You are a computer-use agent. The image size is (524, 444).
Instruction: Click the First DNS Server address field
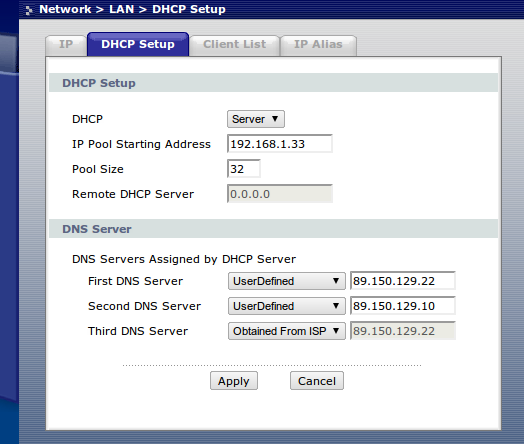tap(403, 281)
